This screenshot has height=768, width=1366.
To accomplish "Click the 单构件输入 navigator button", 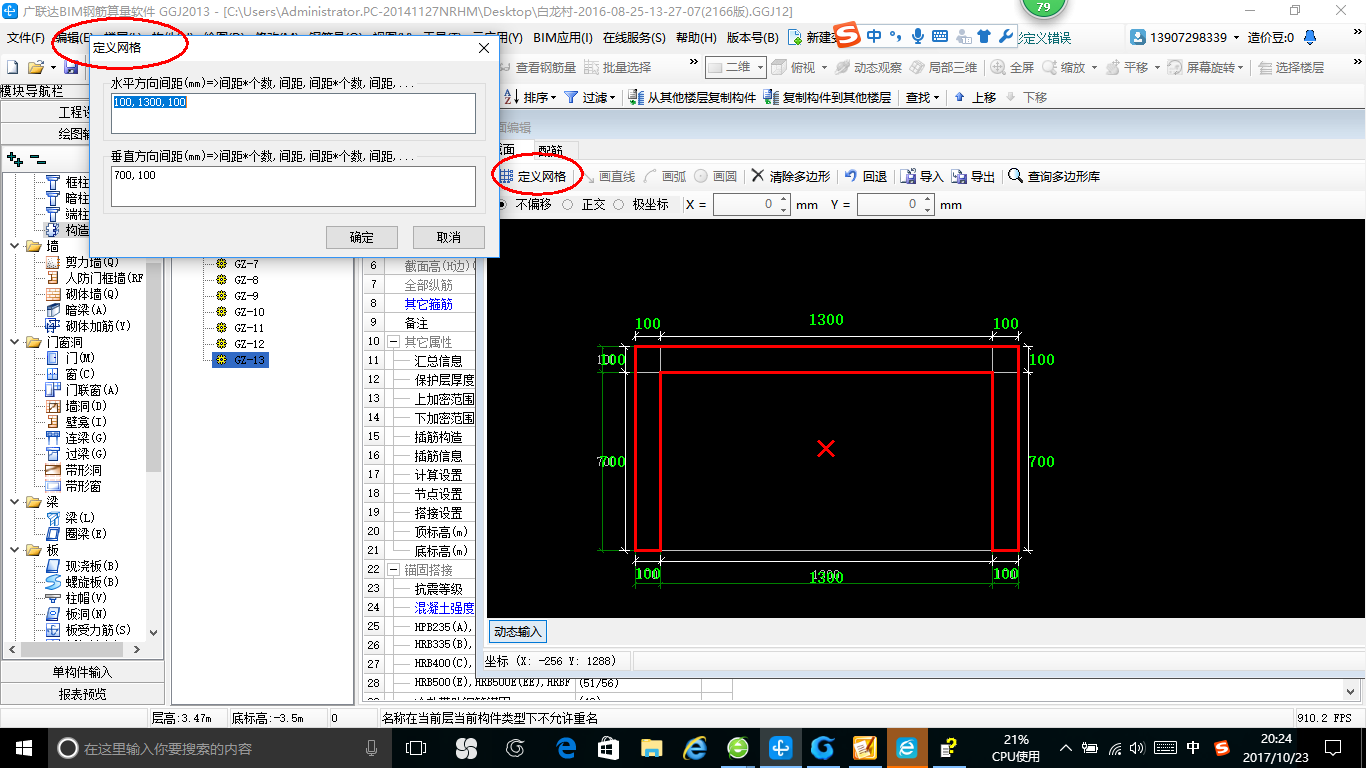I will 82,672.
